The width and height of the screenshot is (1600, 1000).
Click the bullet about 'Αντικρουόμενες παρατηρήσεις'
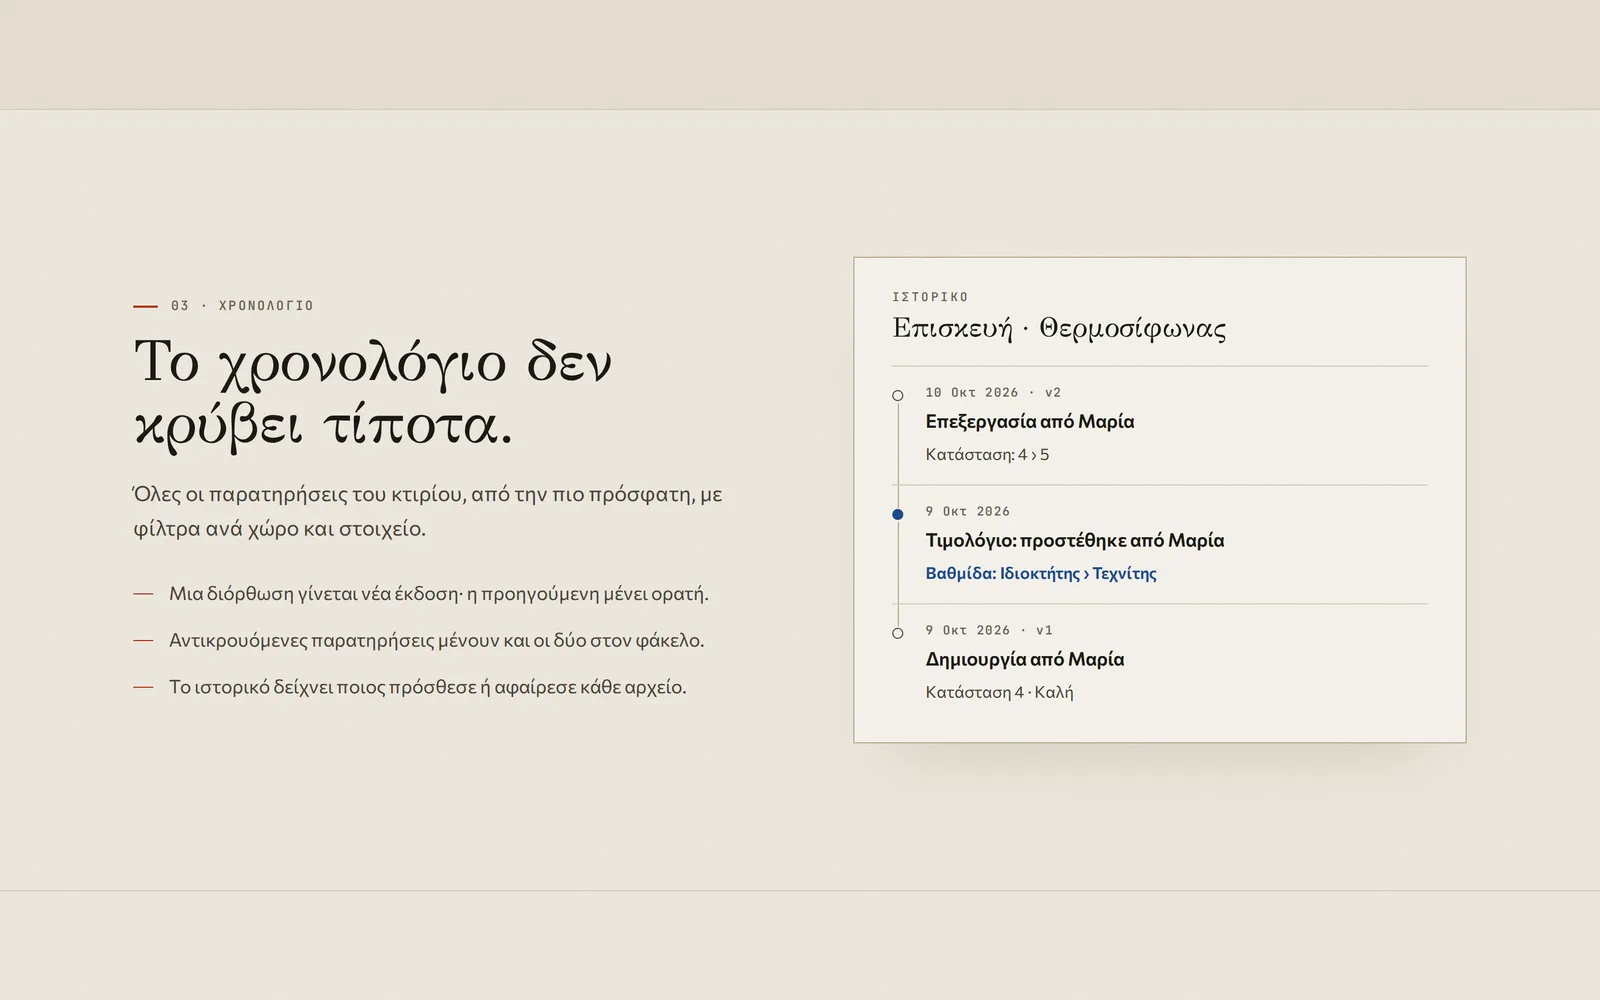pyautogui.click(x=436, y=641)
